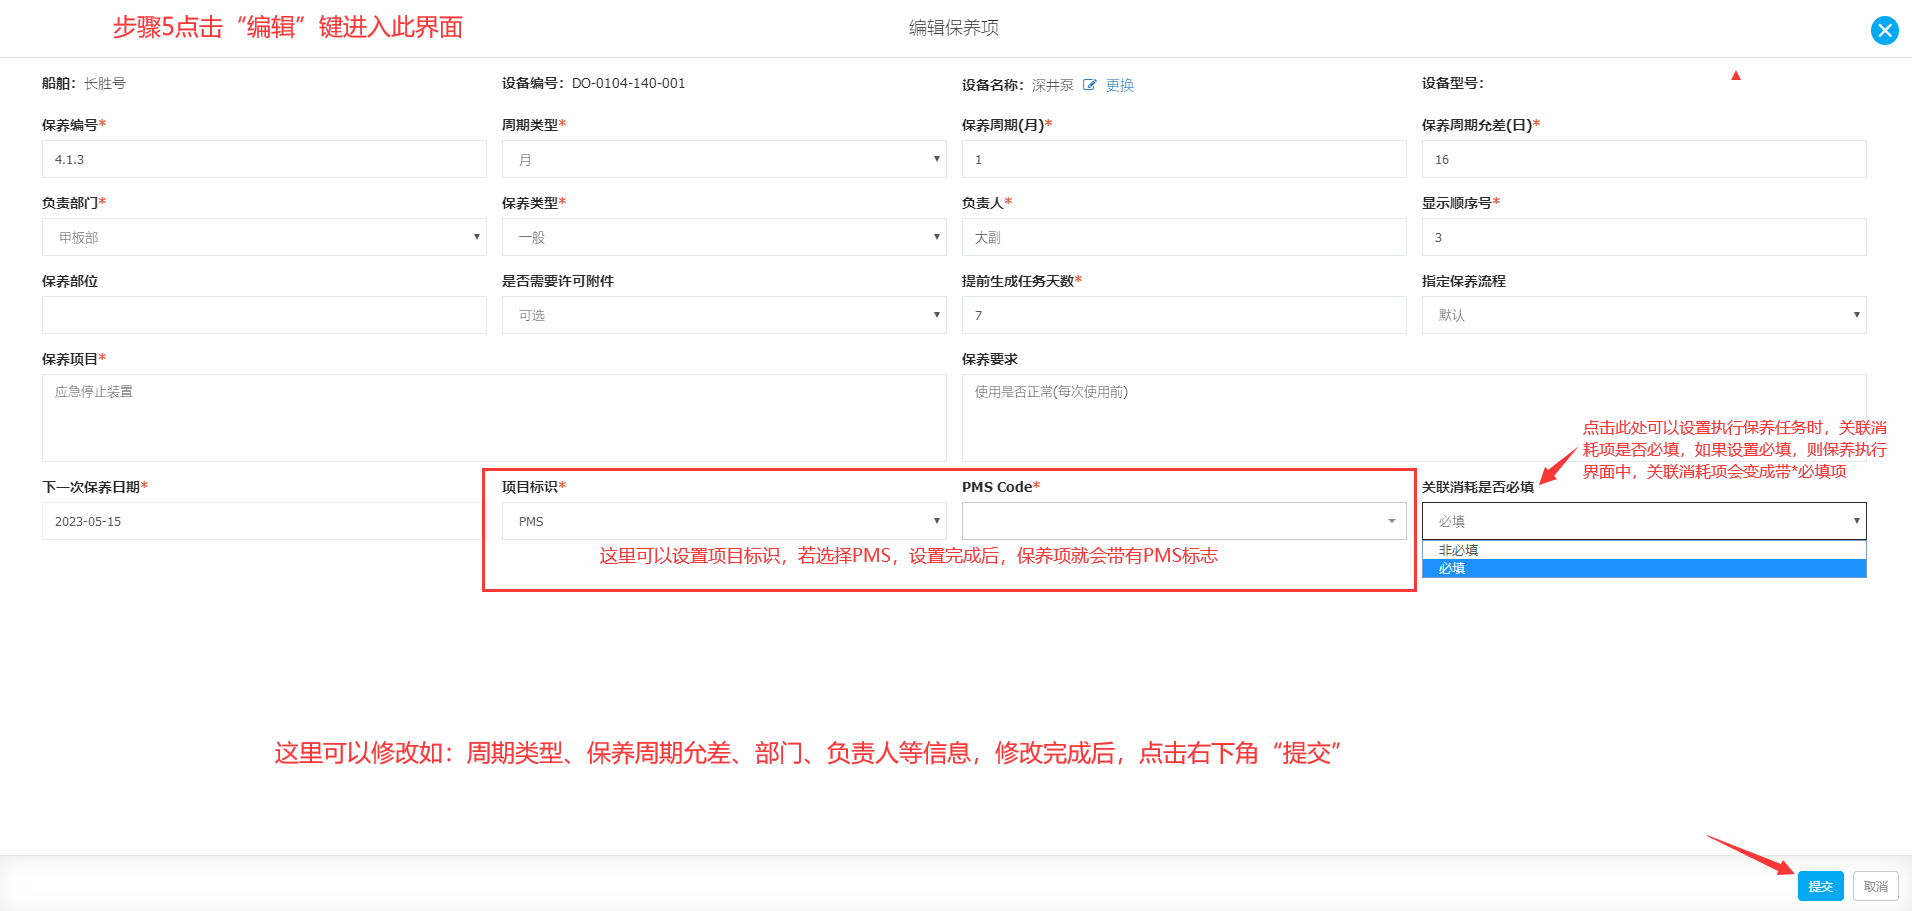Click the 更换 link for equipment name
This screenshot has width=1912, height=911.
[1120, 85]
